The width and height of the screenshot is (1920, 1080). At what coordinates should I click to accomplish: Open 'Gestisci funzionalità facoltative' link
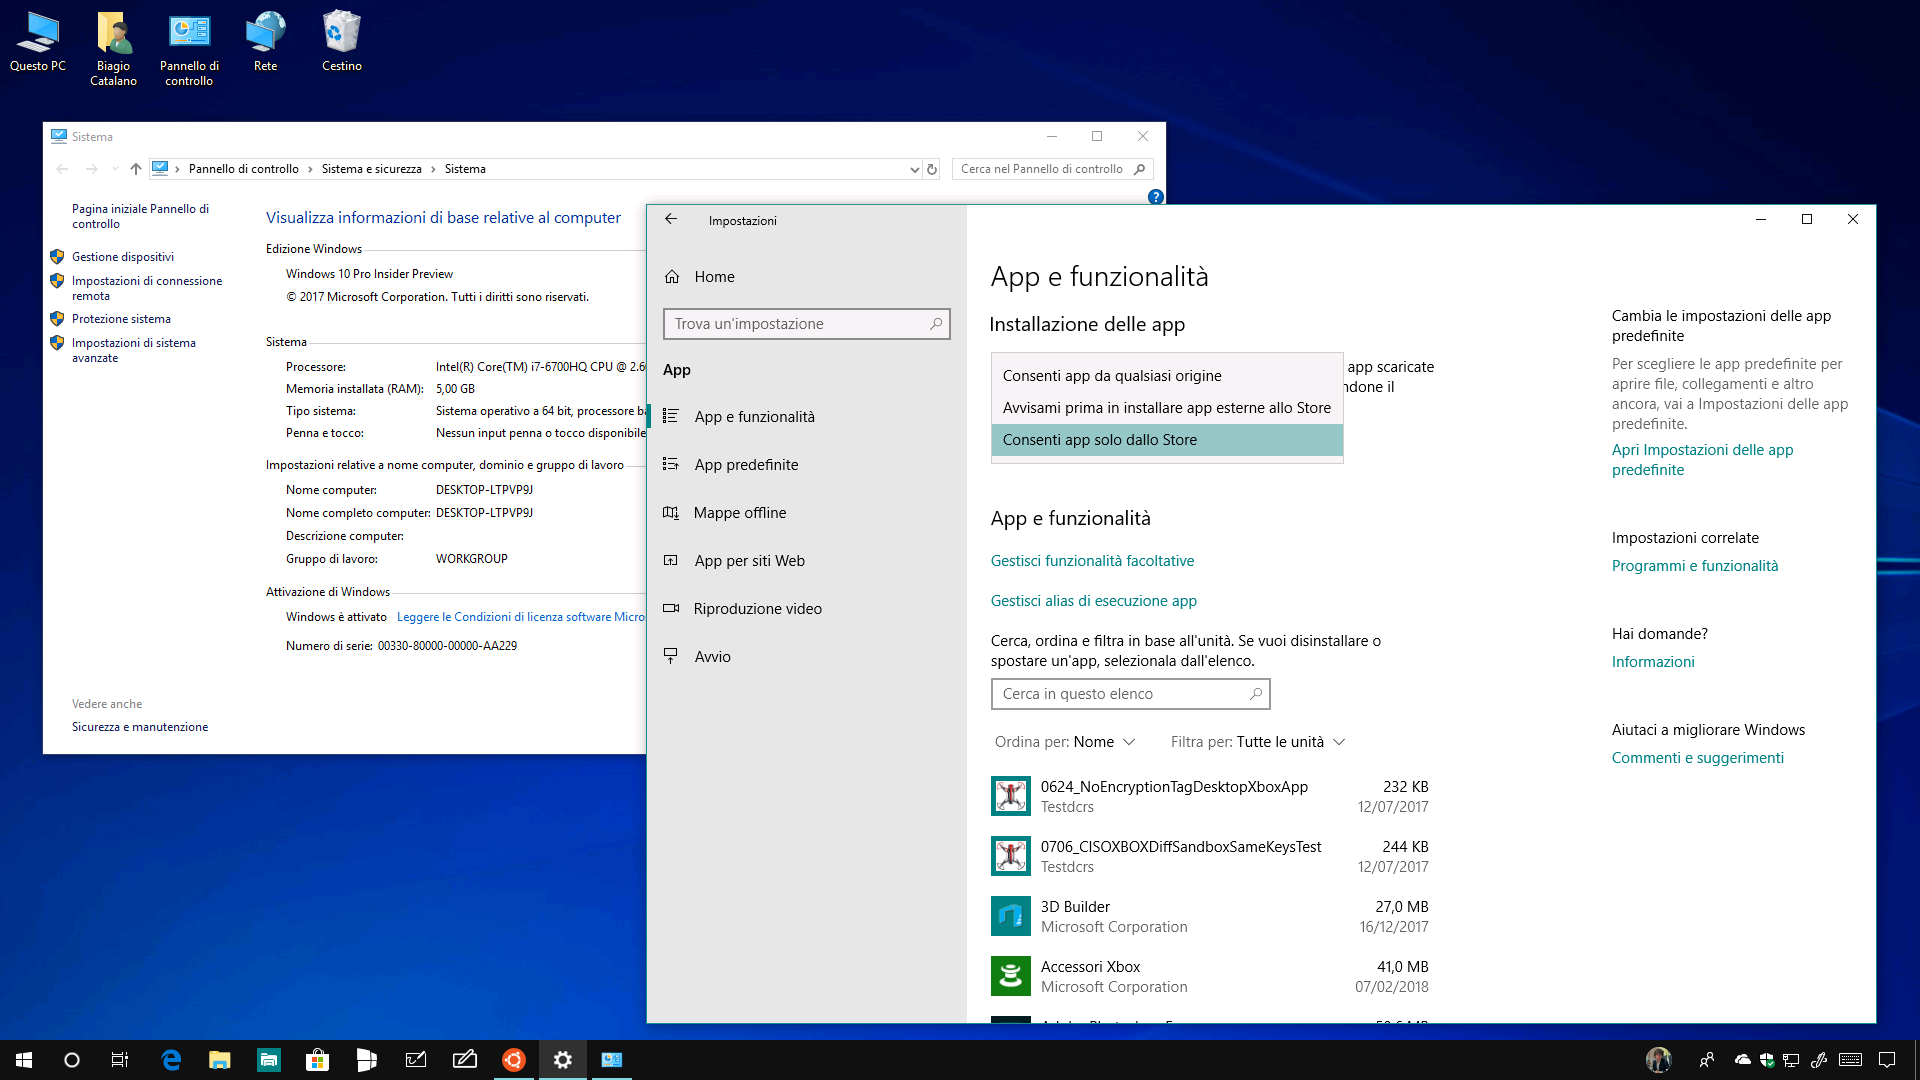[x=1092, y=561]
